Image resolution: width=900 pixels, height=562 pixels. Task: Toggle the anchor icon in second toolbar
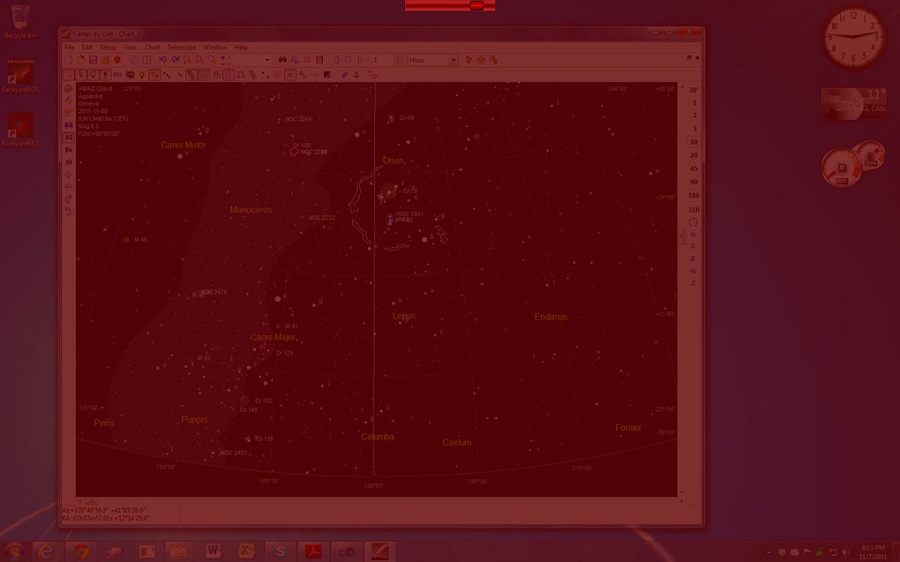click(x=356, y=75)
